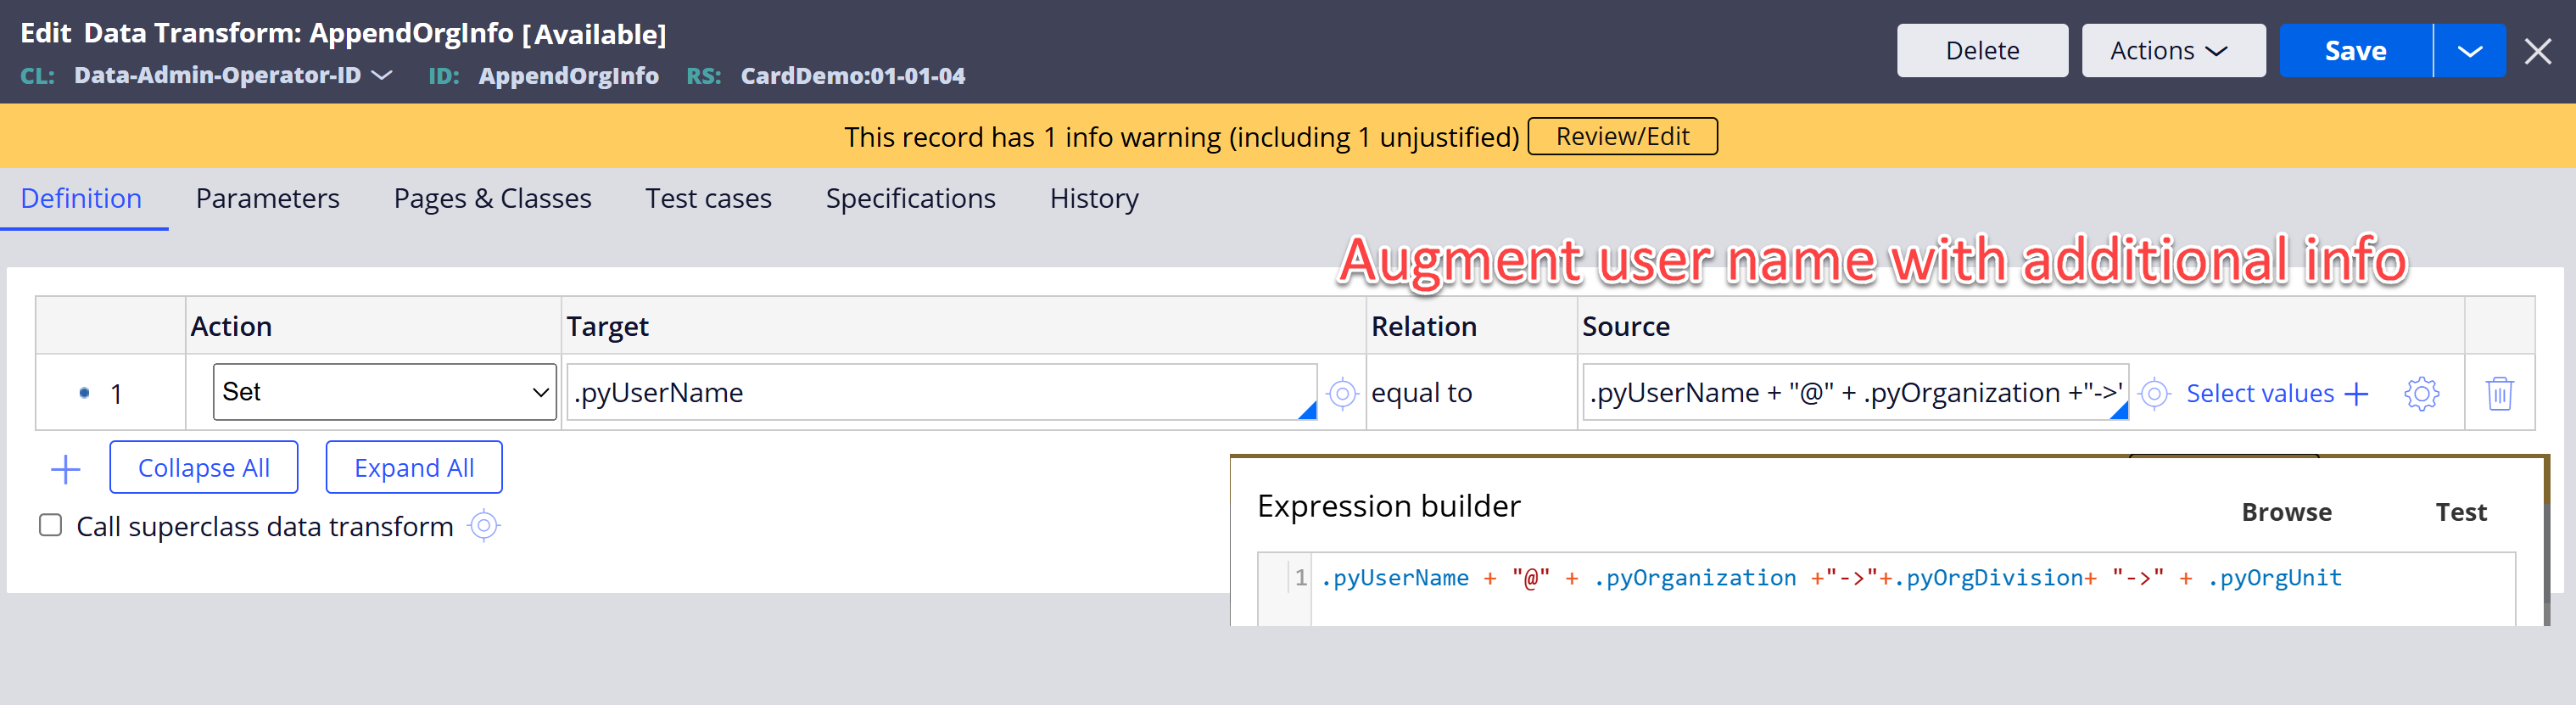Expand the Data-Admin-Operator-ID class chevron
2576x705 pixels.
click(382, 75)
